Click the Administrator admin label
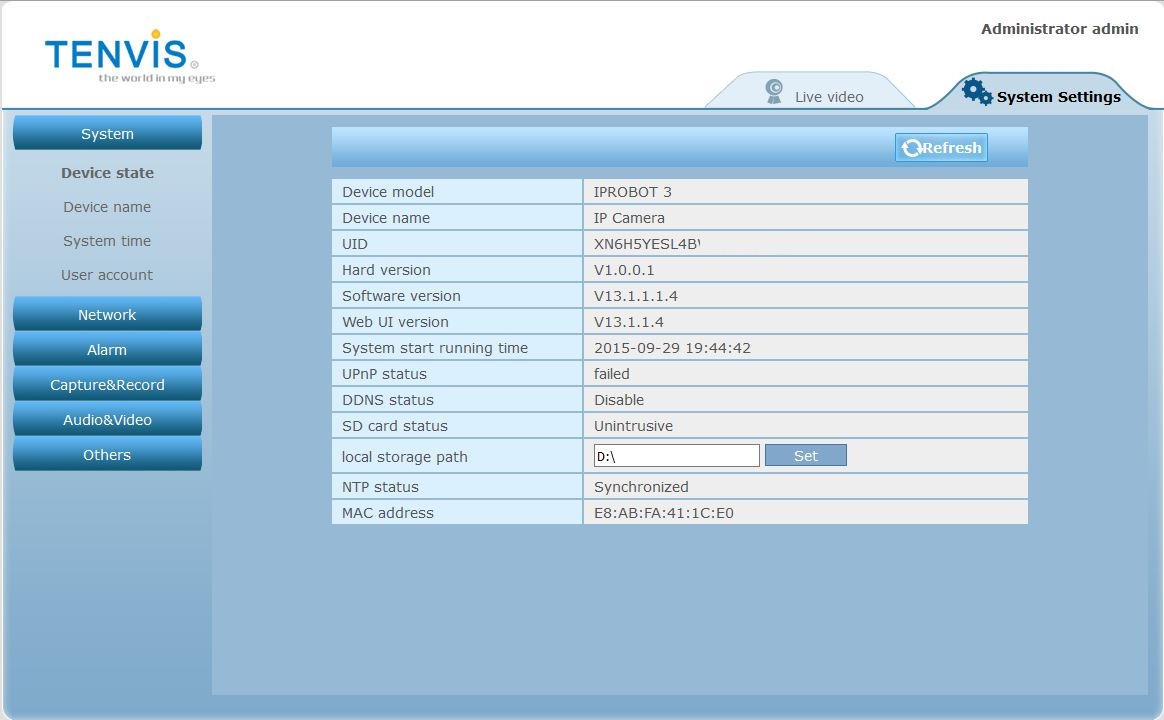Image resolution: width=1164 pixels, height=720 pixels. (x=1059, y=29)
